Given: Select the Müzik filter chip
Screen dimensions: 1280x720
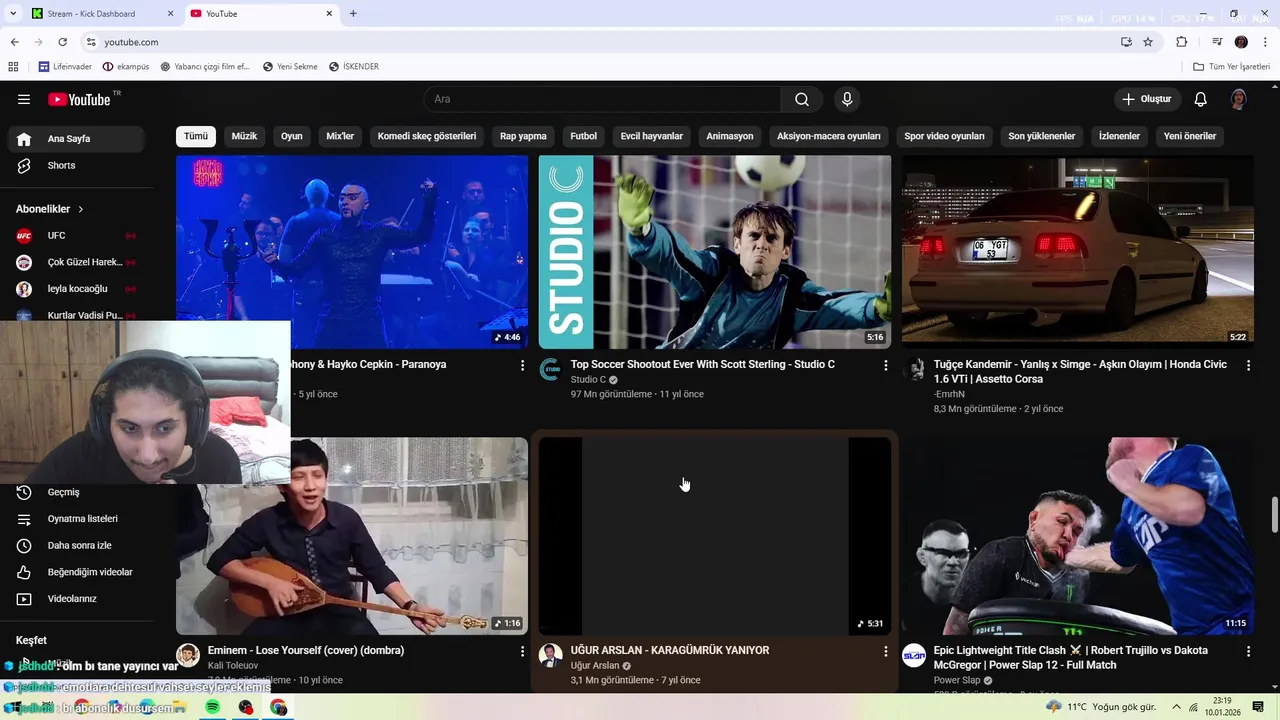Looking at the screenshot, I should tap(245, 136).
